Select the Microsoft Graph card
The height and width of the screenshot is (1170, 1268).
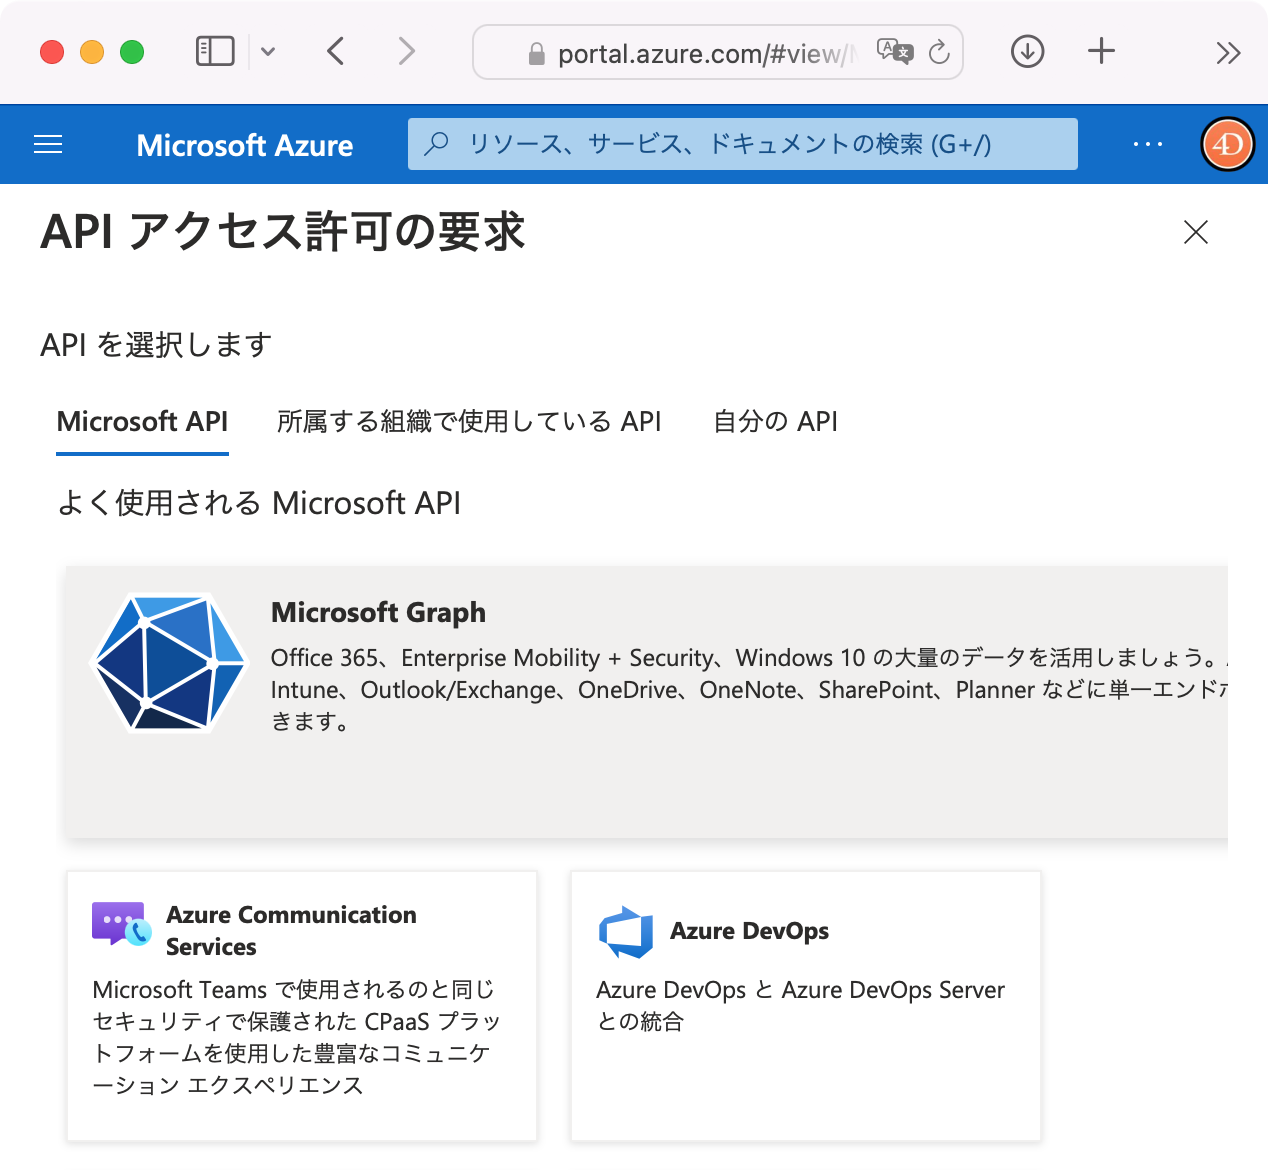pos(646,700)
